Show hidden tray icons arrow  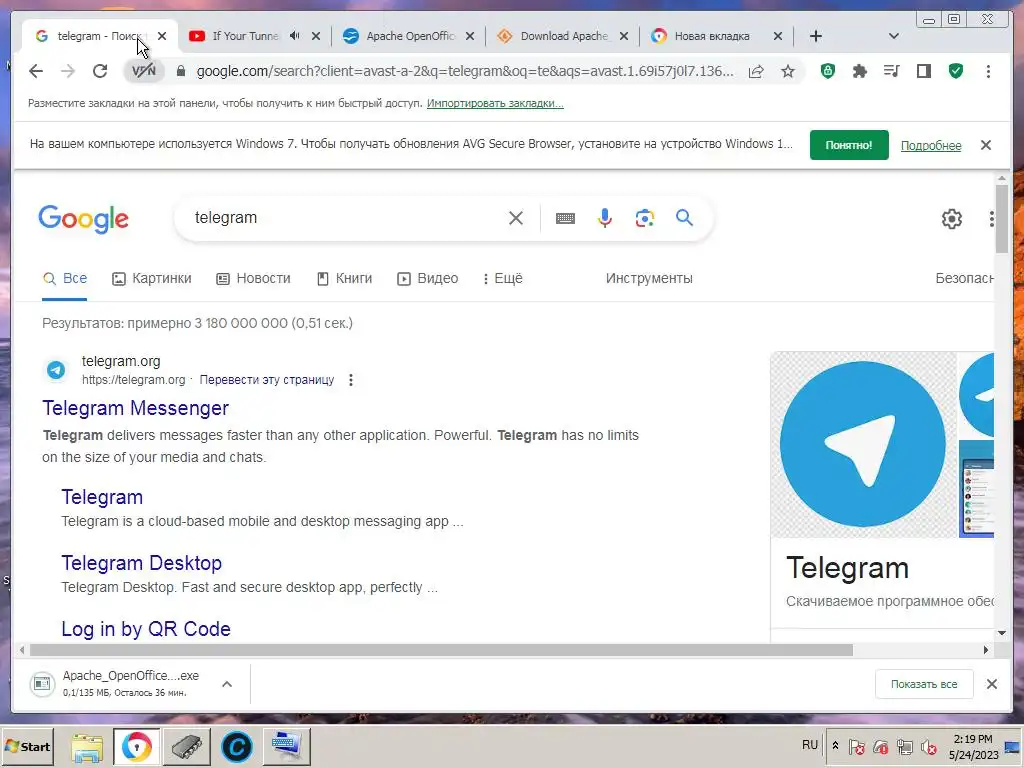[835, 745]
